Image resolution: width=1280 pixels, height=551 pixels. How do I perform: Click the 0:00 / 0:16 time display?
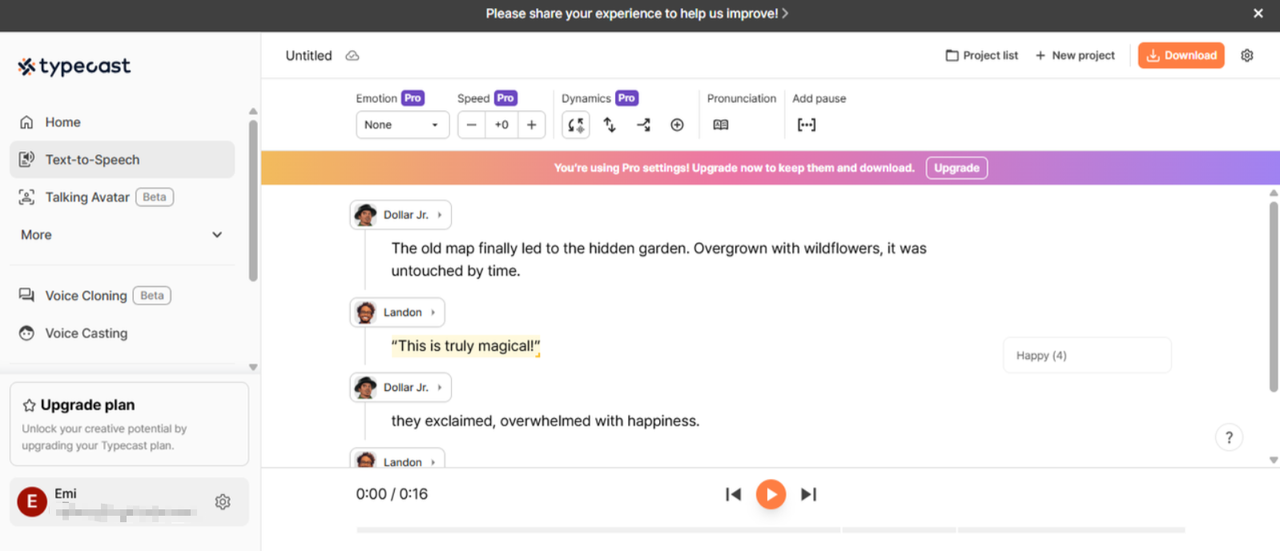coord(392,494)
